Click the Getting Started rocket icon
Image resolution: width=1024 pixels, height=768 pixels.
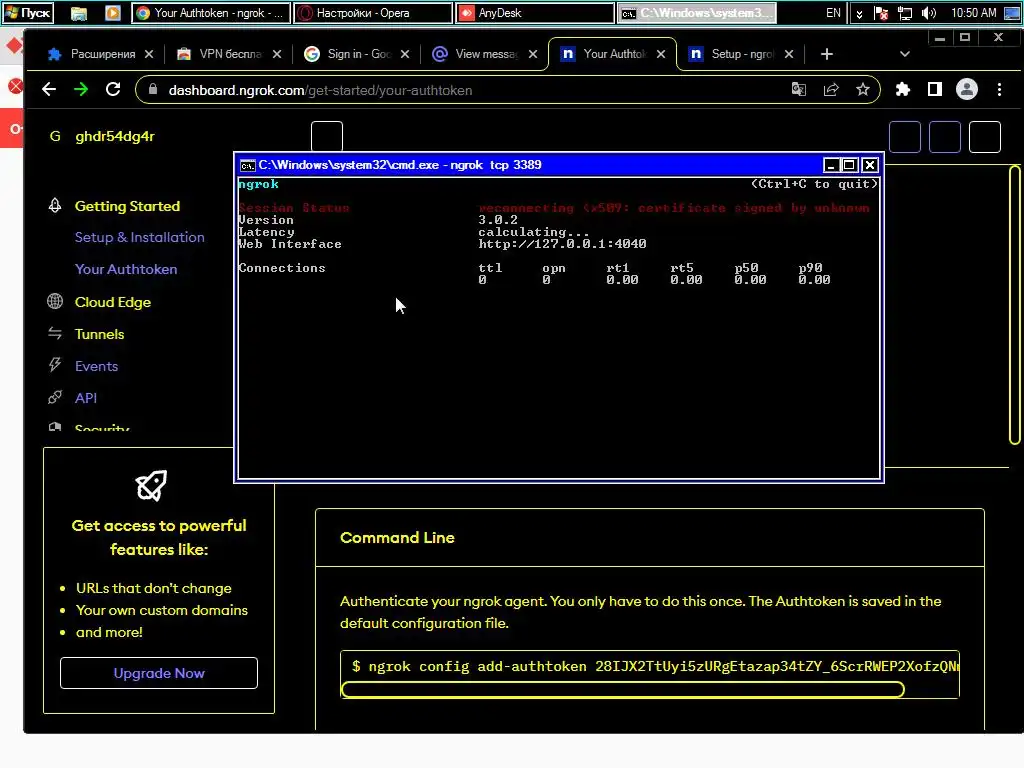click(55, 206)
